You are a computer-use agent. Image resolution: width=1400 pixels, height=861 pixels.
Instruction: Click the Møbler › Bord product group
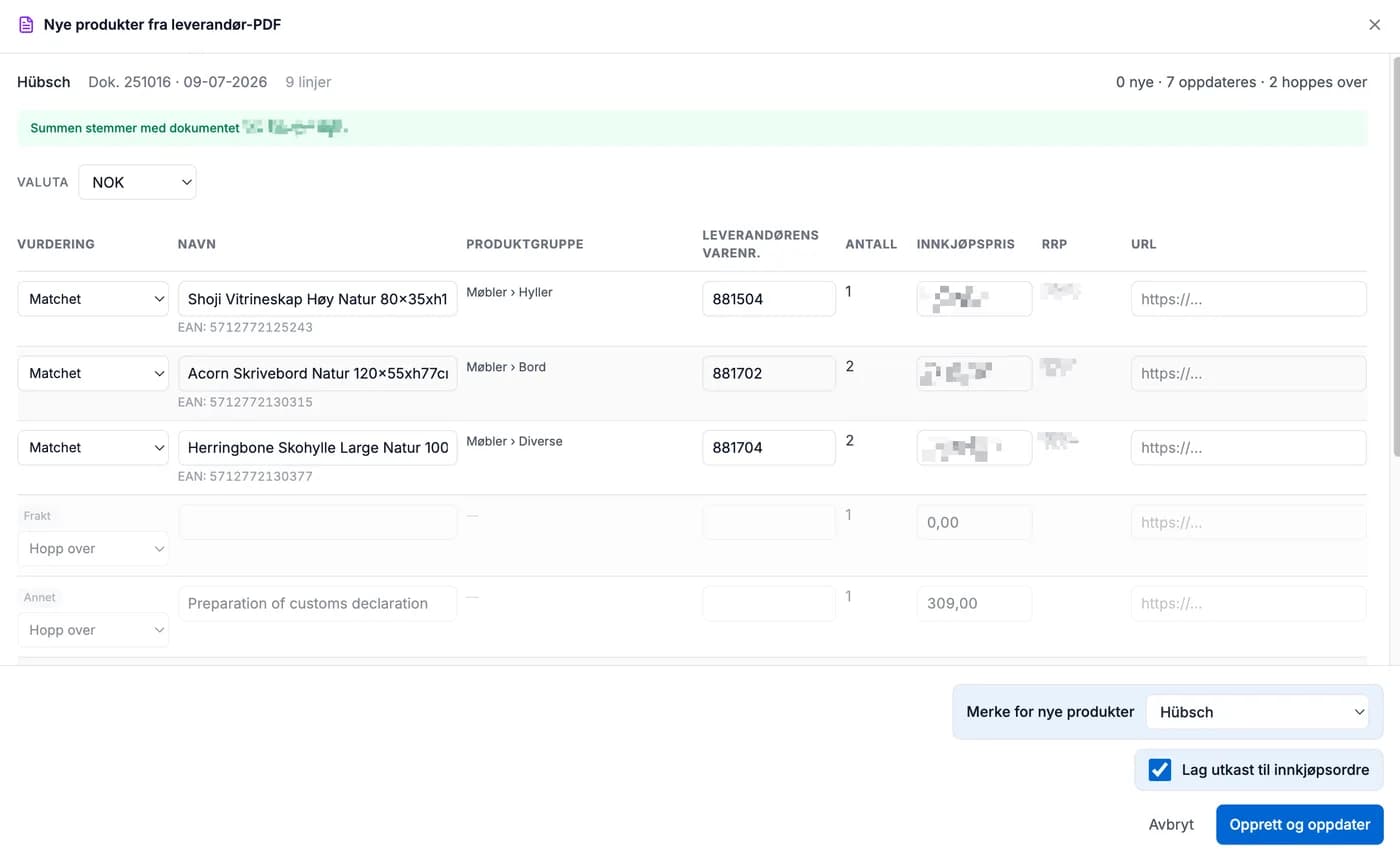click(x=506, y=367)
